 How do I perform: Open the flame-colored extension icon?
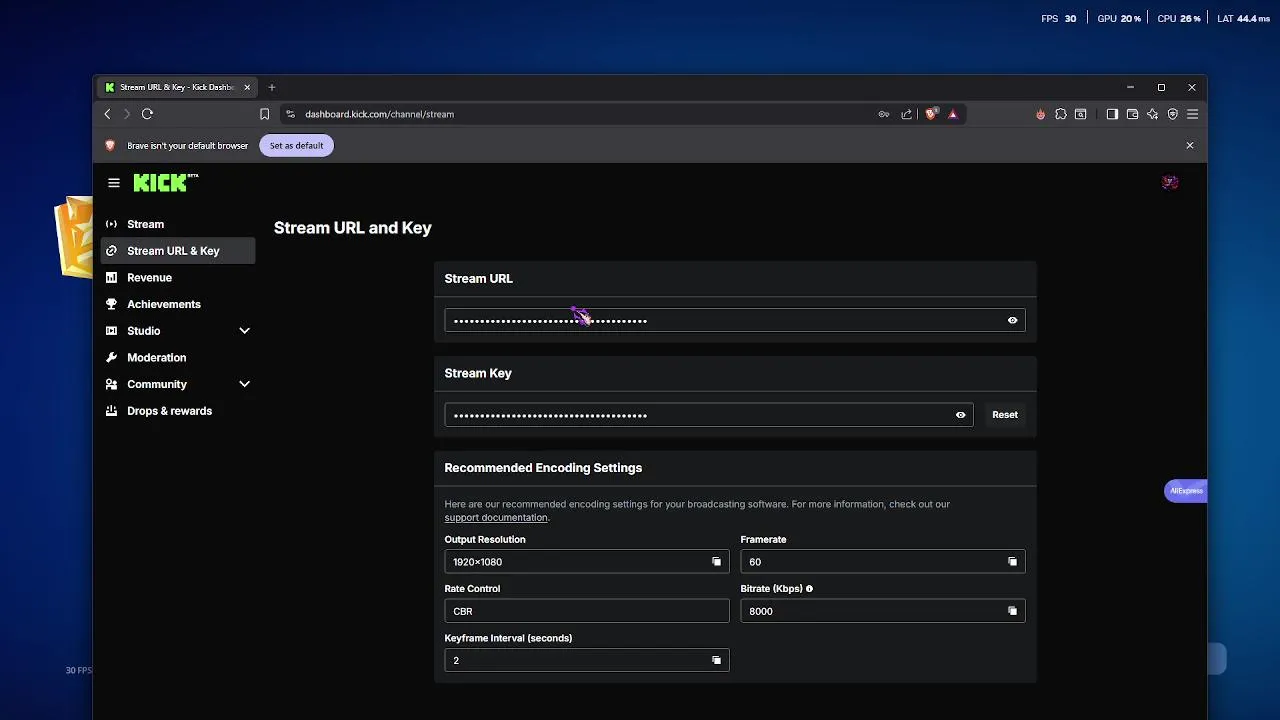(1040, 114)
